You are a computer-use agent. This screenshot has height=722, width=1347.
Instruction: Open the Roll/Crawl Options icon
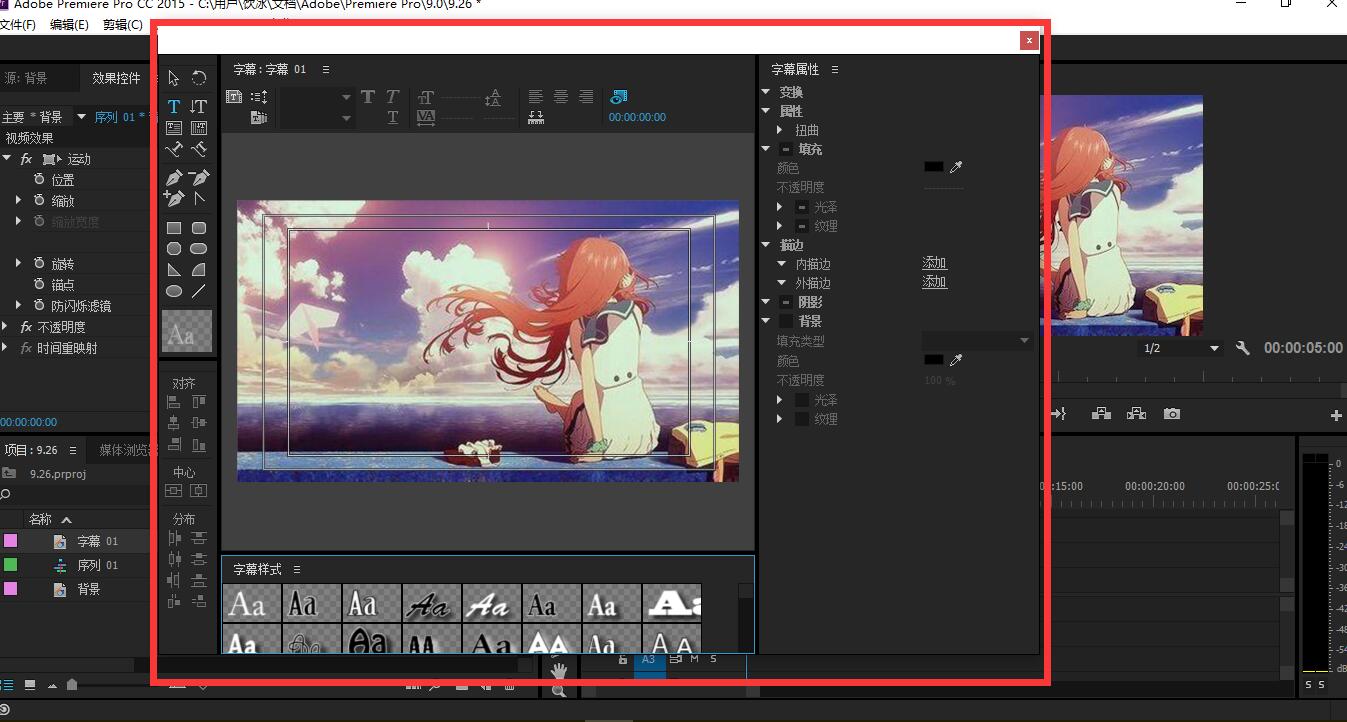[259, 97]
